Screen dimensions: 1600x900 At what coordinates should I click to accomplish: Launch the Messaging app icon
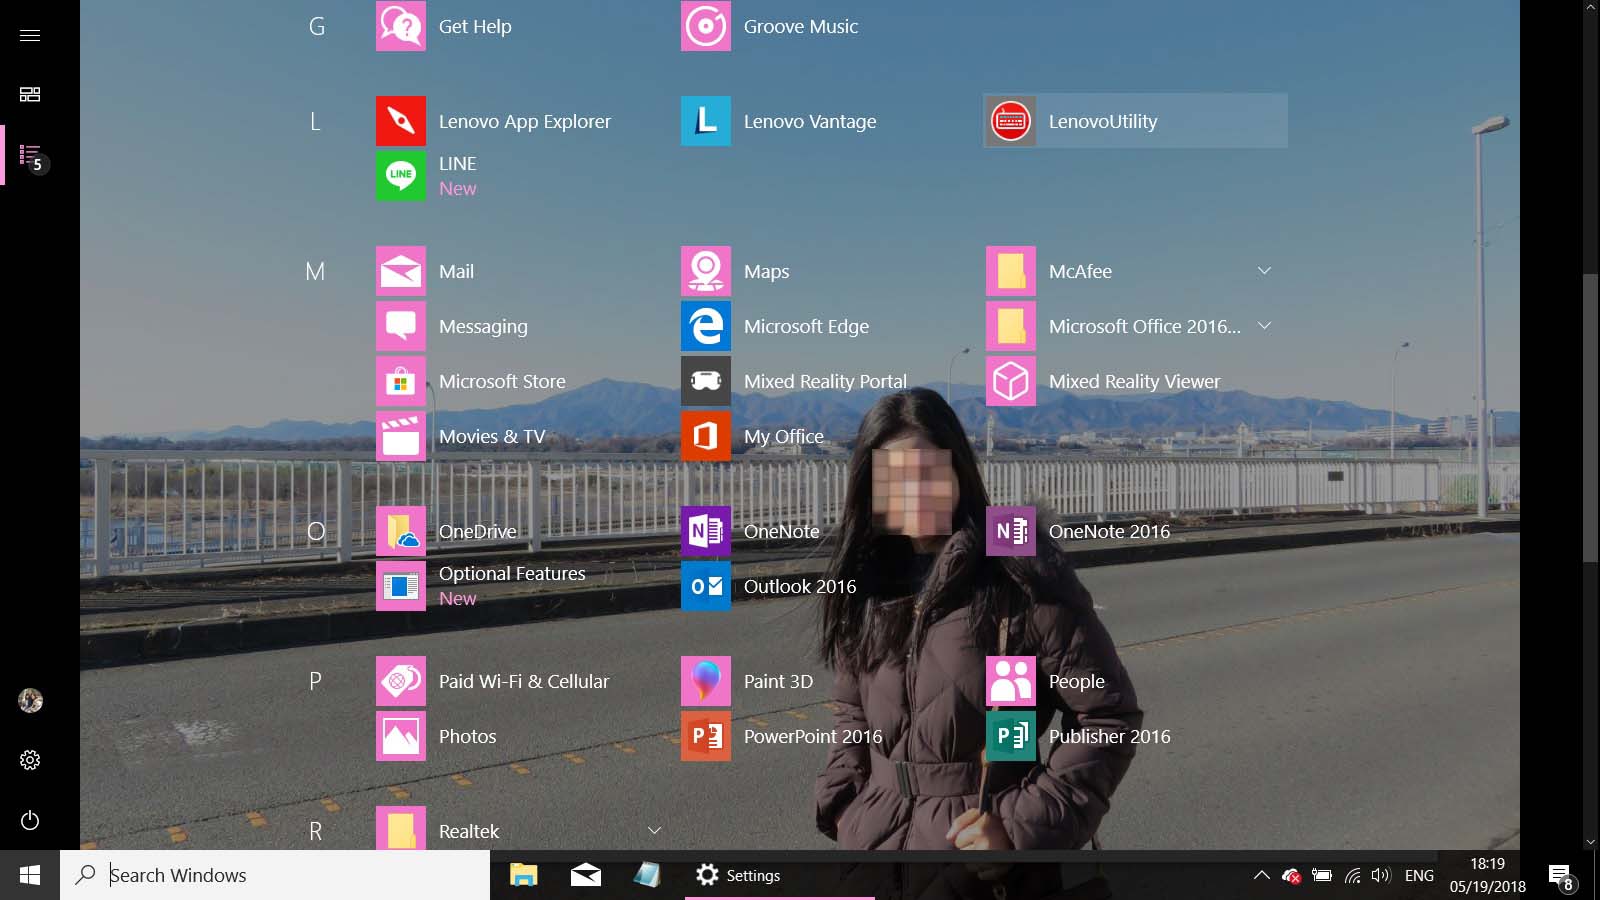click(401, 326)
